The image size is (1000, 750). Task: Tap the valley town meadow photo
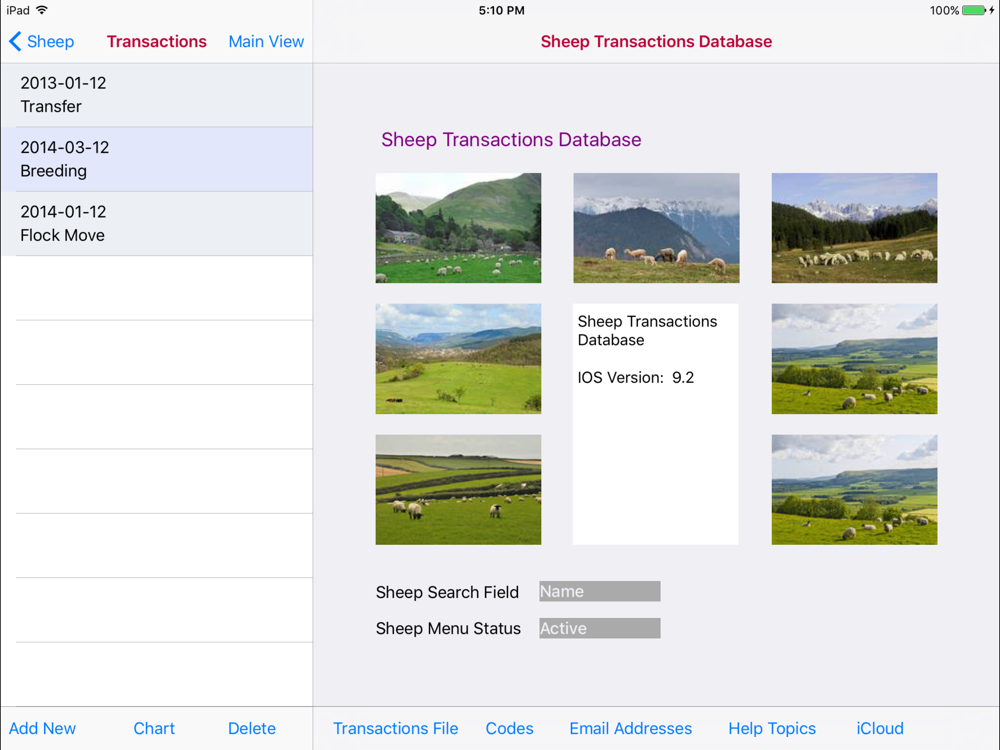pyautogui.click(x=458, y=358)
